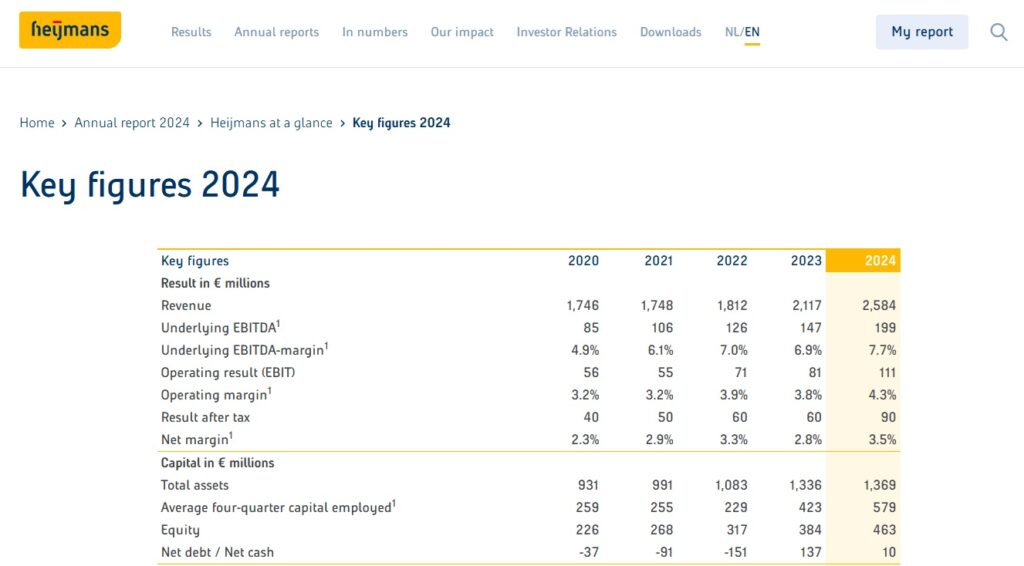1024x566 pixels.
Task: Select Investor Relations in navigation
Action: (567, 32)
